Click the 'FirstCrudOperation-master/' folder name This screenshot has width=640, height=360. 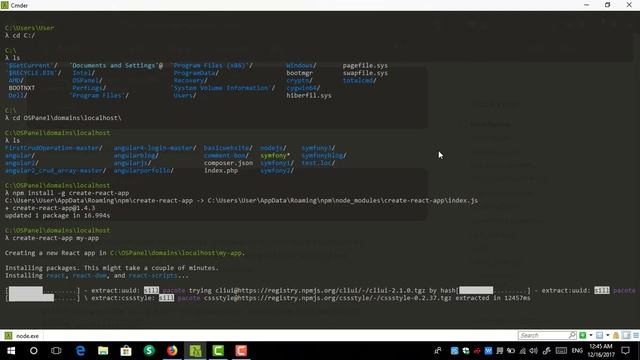pyautogui.click(x=53, y=148)
